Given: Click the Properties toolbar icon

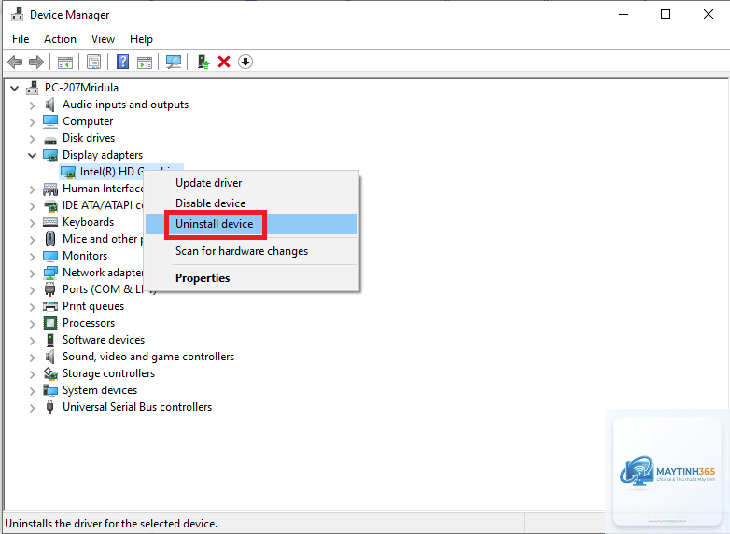Looking at the screenshot, I should pyautogui.click(x=94, y=61).
